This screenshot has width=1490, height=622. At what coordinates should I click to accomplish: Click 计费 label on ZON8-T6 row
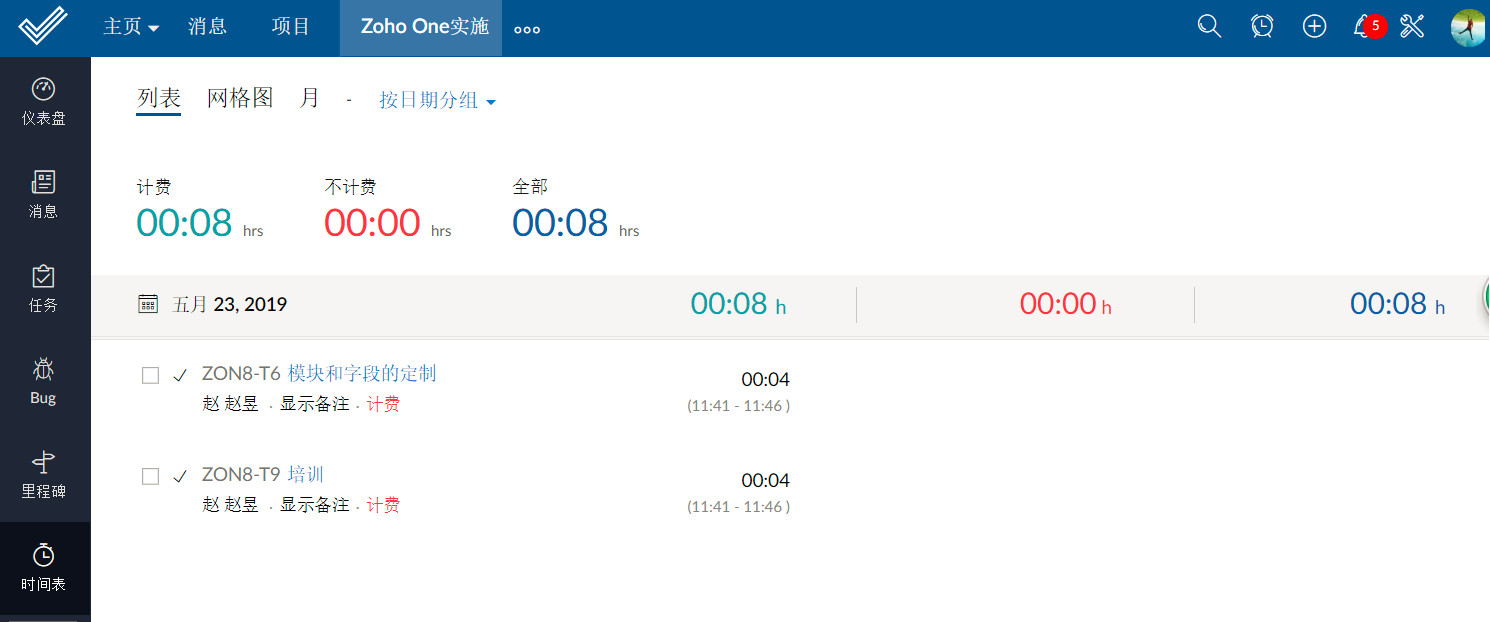(383, 404)
